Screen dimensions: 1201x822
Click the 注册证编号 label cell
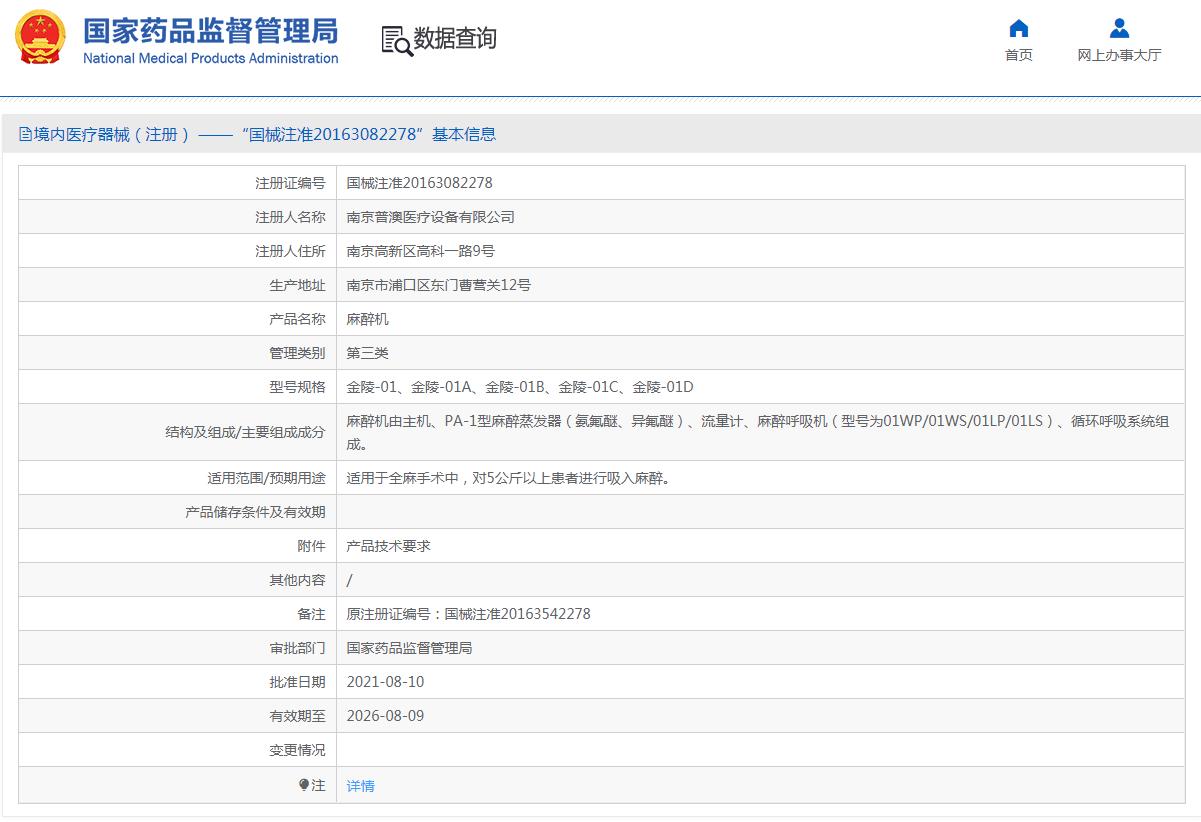[178, 183]
